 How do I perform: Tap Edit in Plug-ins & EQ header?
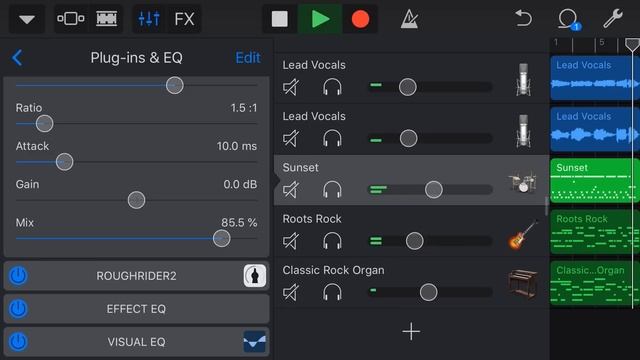pos(248,58)
